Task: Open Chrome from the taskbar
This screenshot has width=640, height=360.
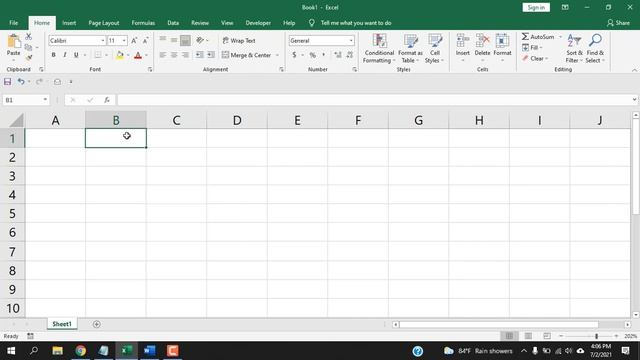Action: pyautogui.click(x=81, y=351)
